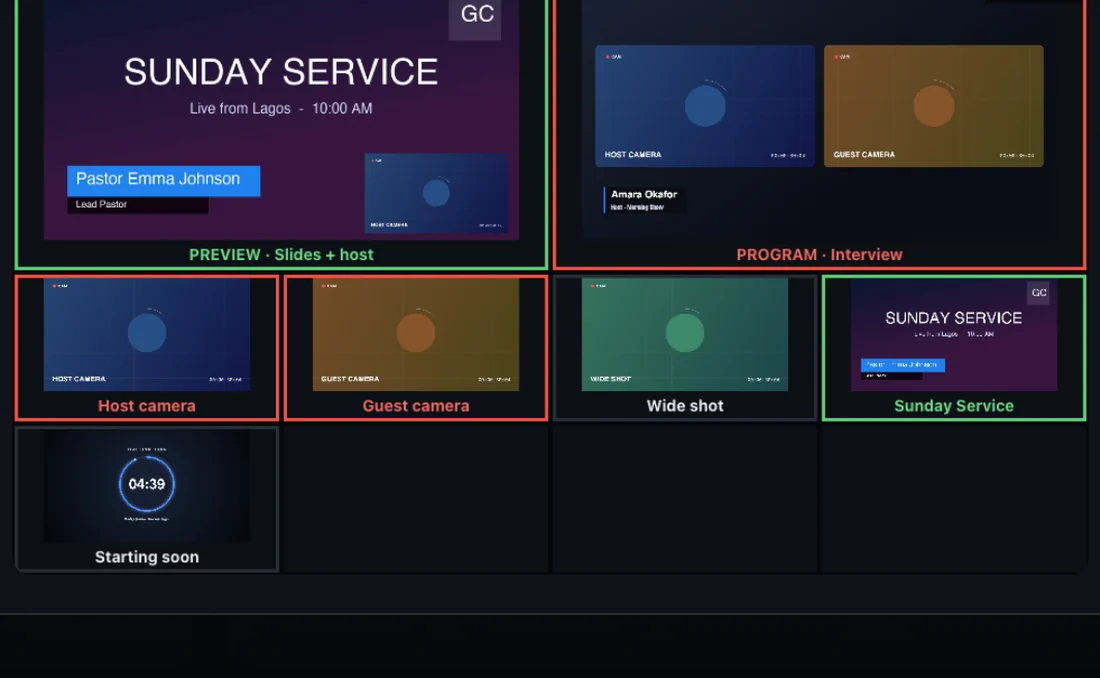1100x678 pixels.
Task: Select the Wide shot scene thumbnail
Action: coord(685,348)
